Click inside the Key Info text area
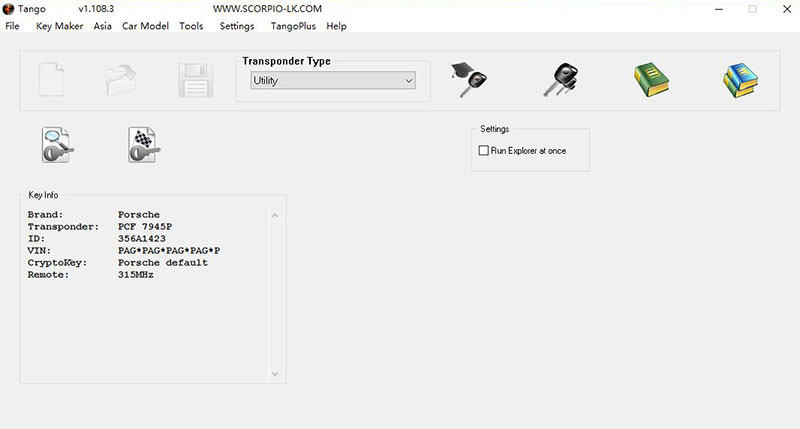The width and height of the screenshot is (800, 429). coord(145,320)
